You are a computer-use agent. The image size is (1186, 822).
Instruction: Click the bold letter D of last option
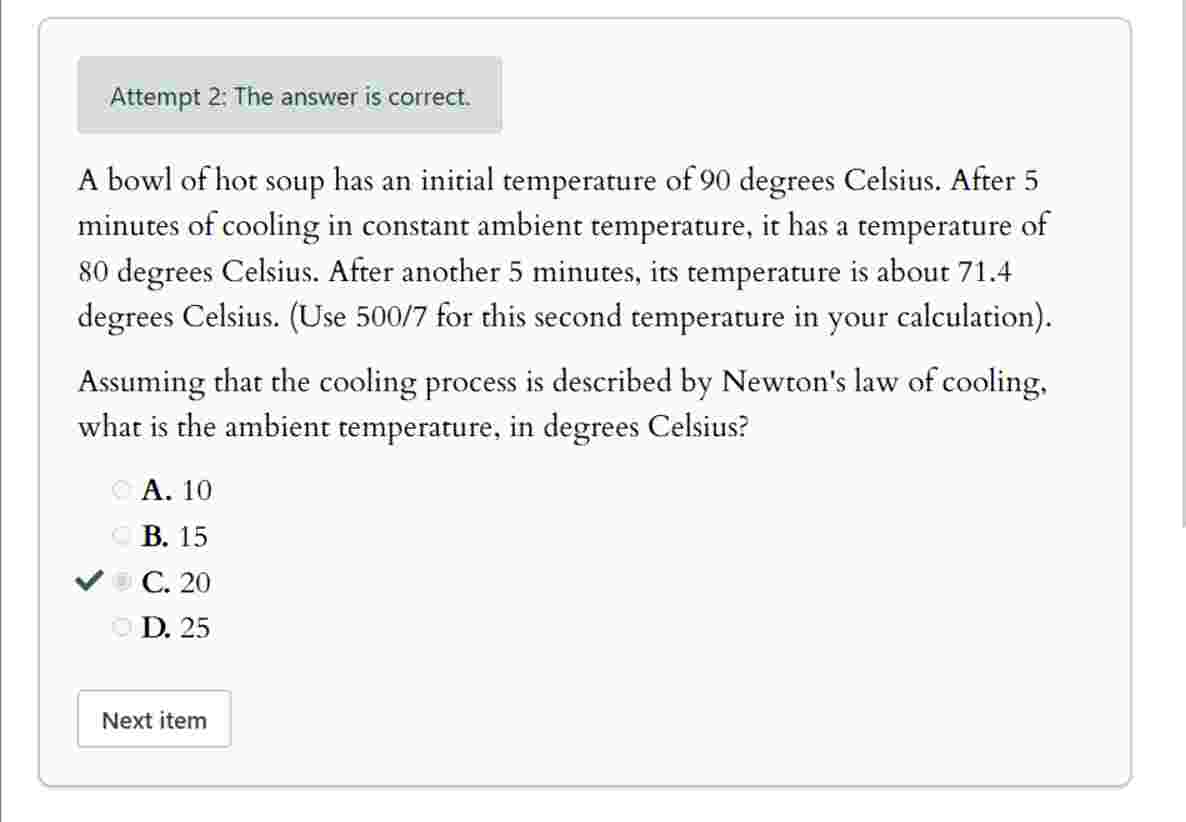(154, 628)
